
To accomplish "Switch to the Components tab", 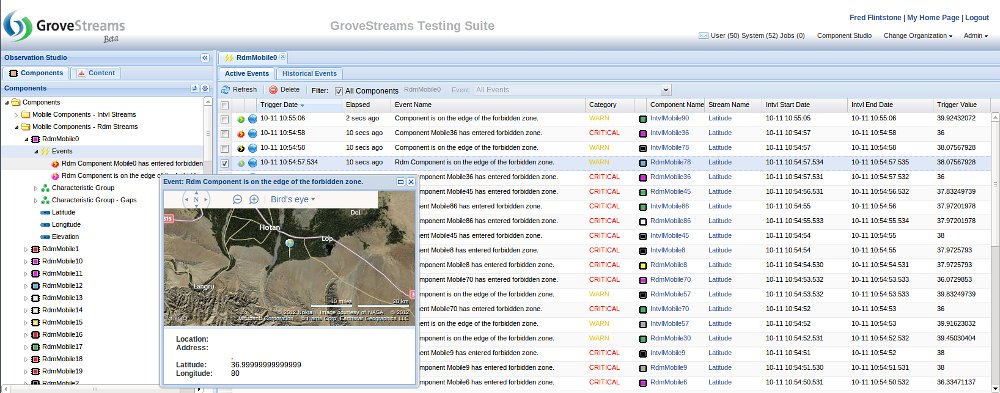I will 36,73.
